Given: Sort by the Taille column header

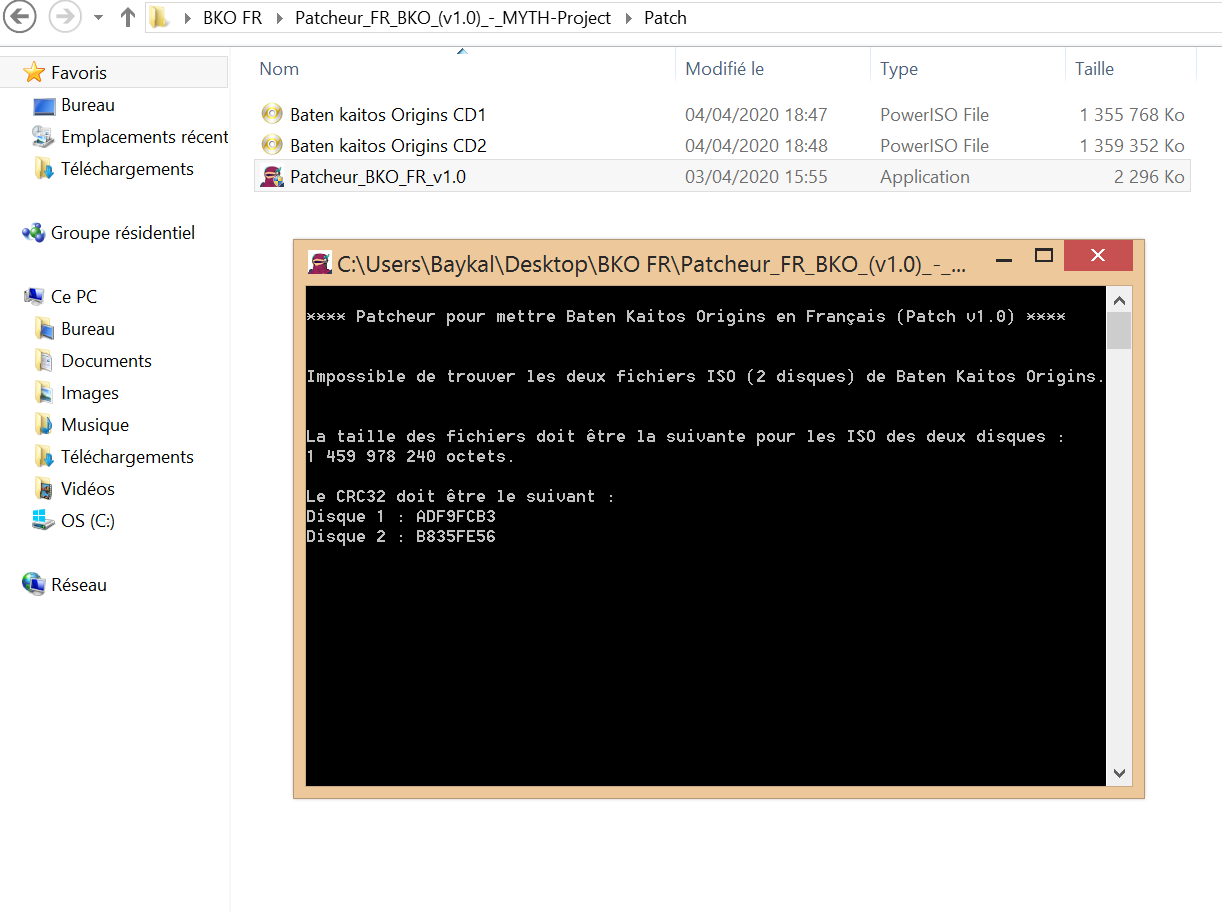Looking at the screenshot, I should 1094,69.
